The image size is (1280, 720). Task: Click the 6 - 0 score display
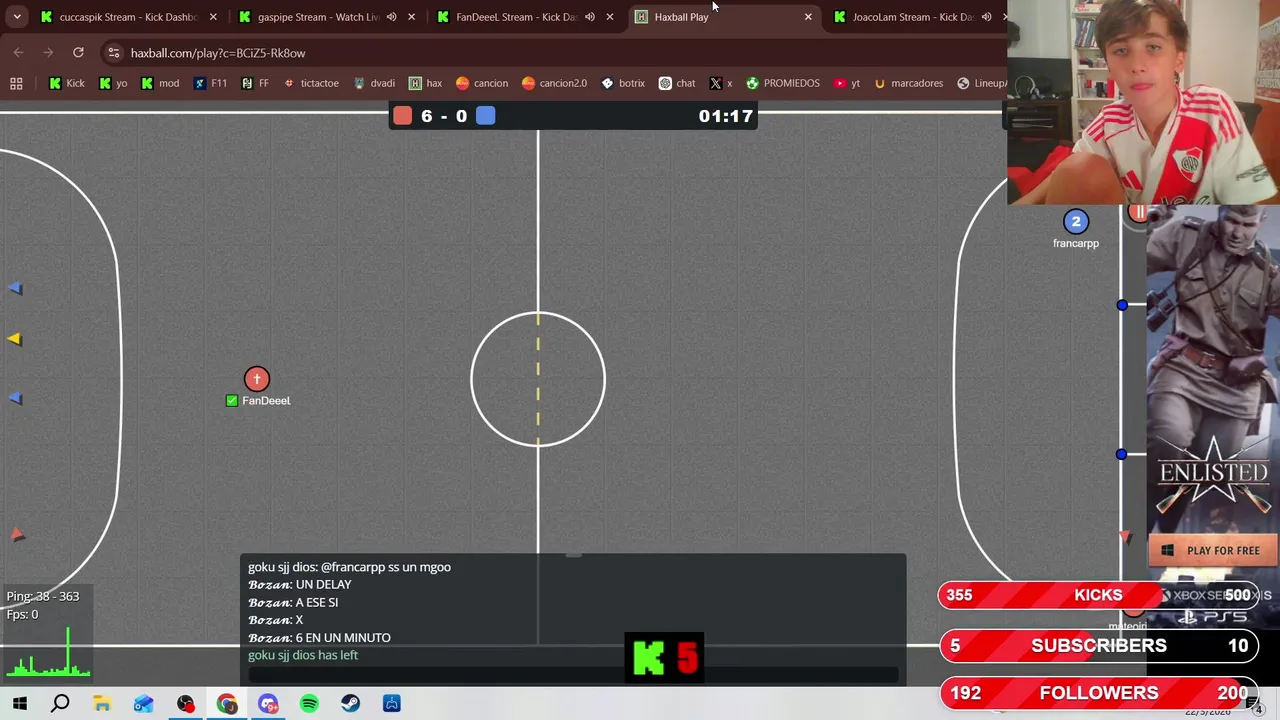(444, 116)
